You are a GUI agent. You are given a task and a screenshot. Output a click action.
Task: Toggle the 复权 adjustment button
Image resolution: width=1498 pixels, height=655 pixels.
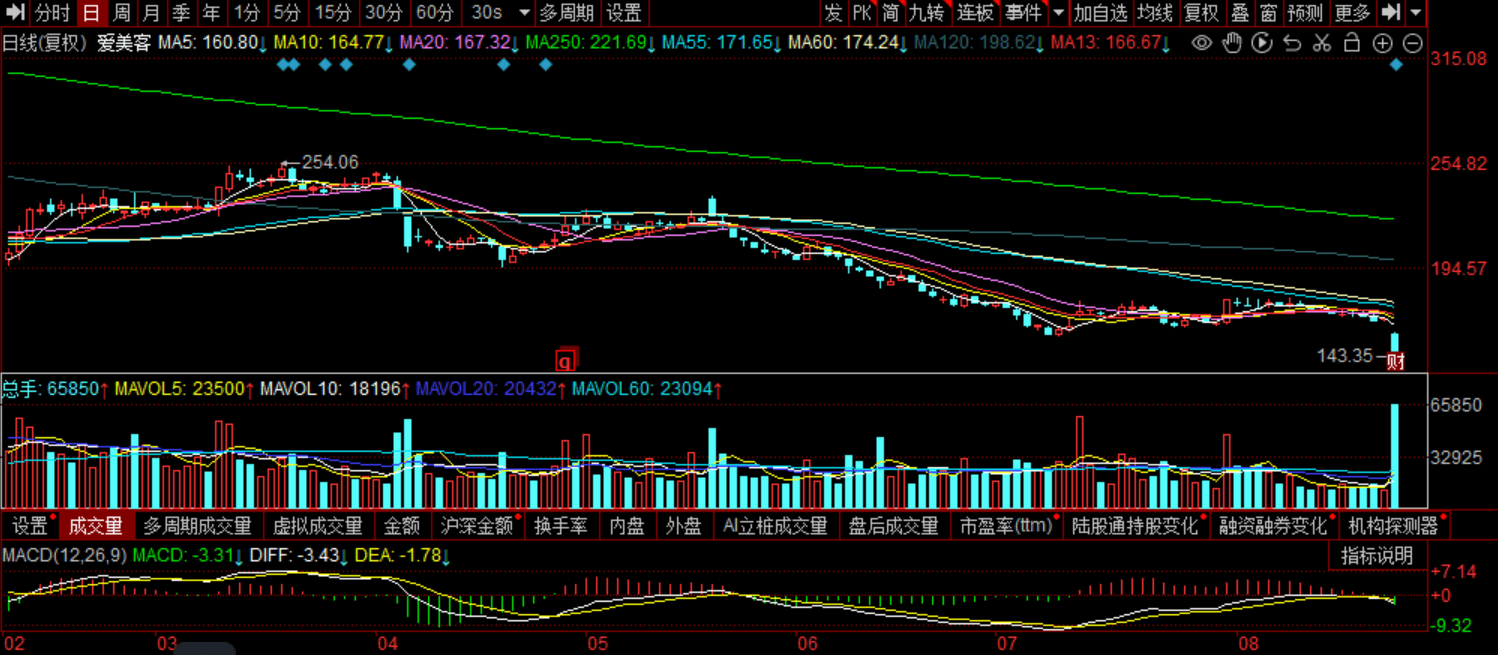click(x=1201, y=13)
